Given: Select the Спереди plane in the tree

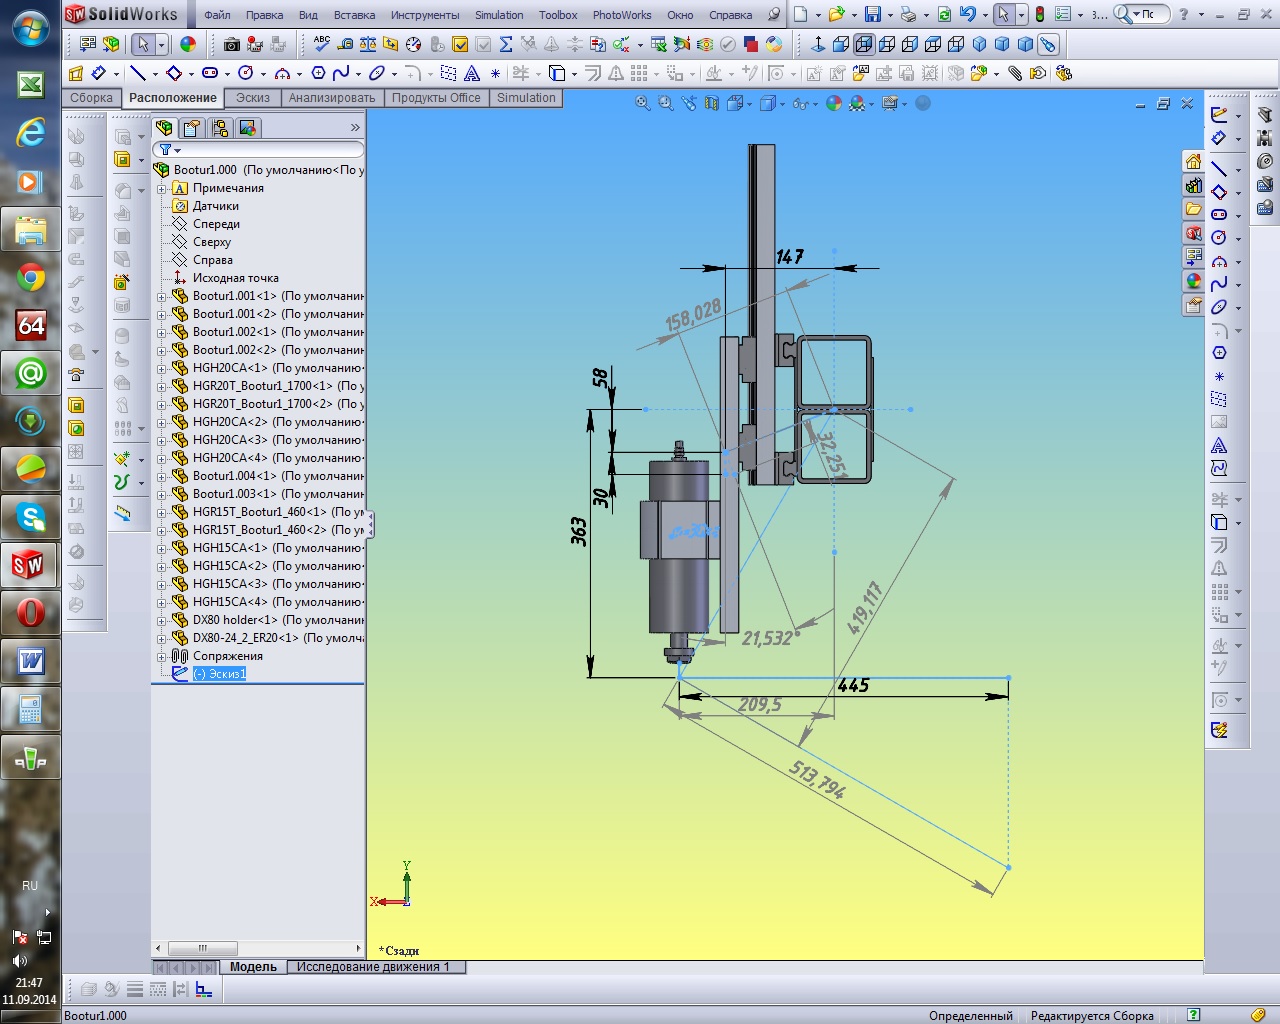Looking at the screenshot, I should [216, 224].
